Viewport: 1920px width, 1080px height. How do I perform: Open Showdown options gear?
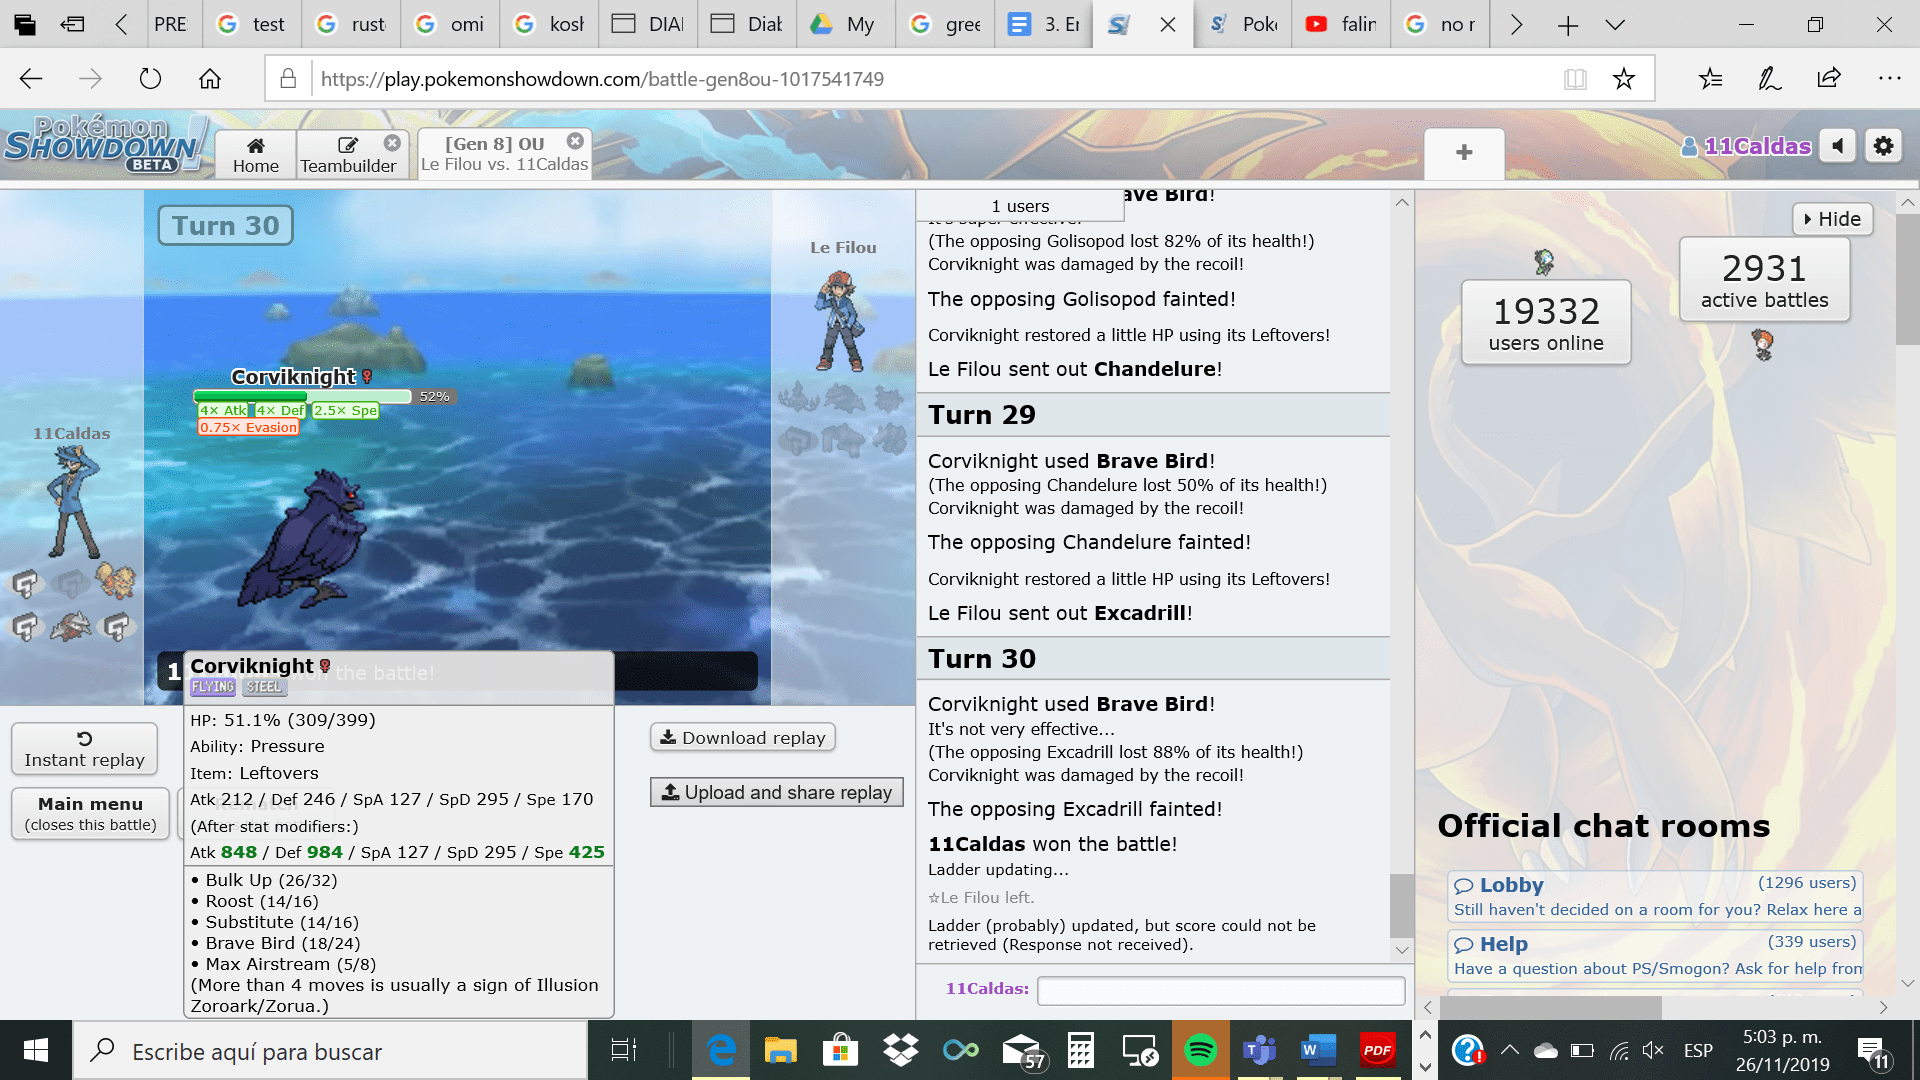click(1884, 146)
